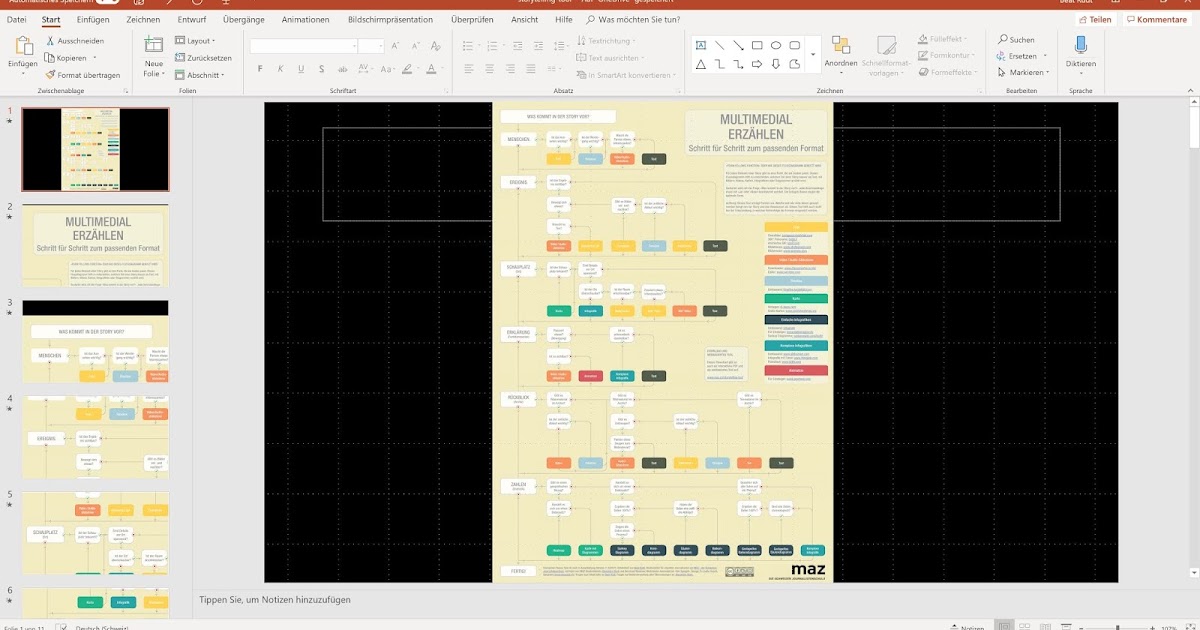Align text left in Absatz group

pos(468,69)
